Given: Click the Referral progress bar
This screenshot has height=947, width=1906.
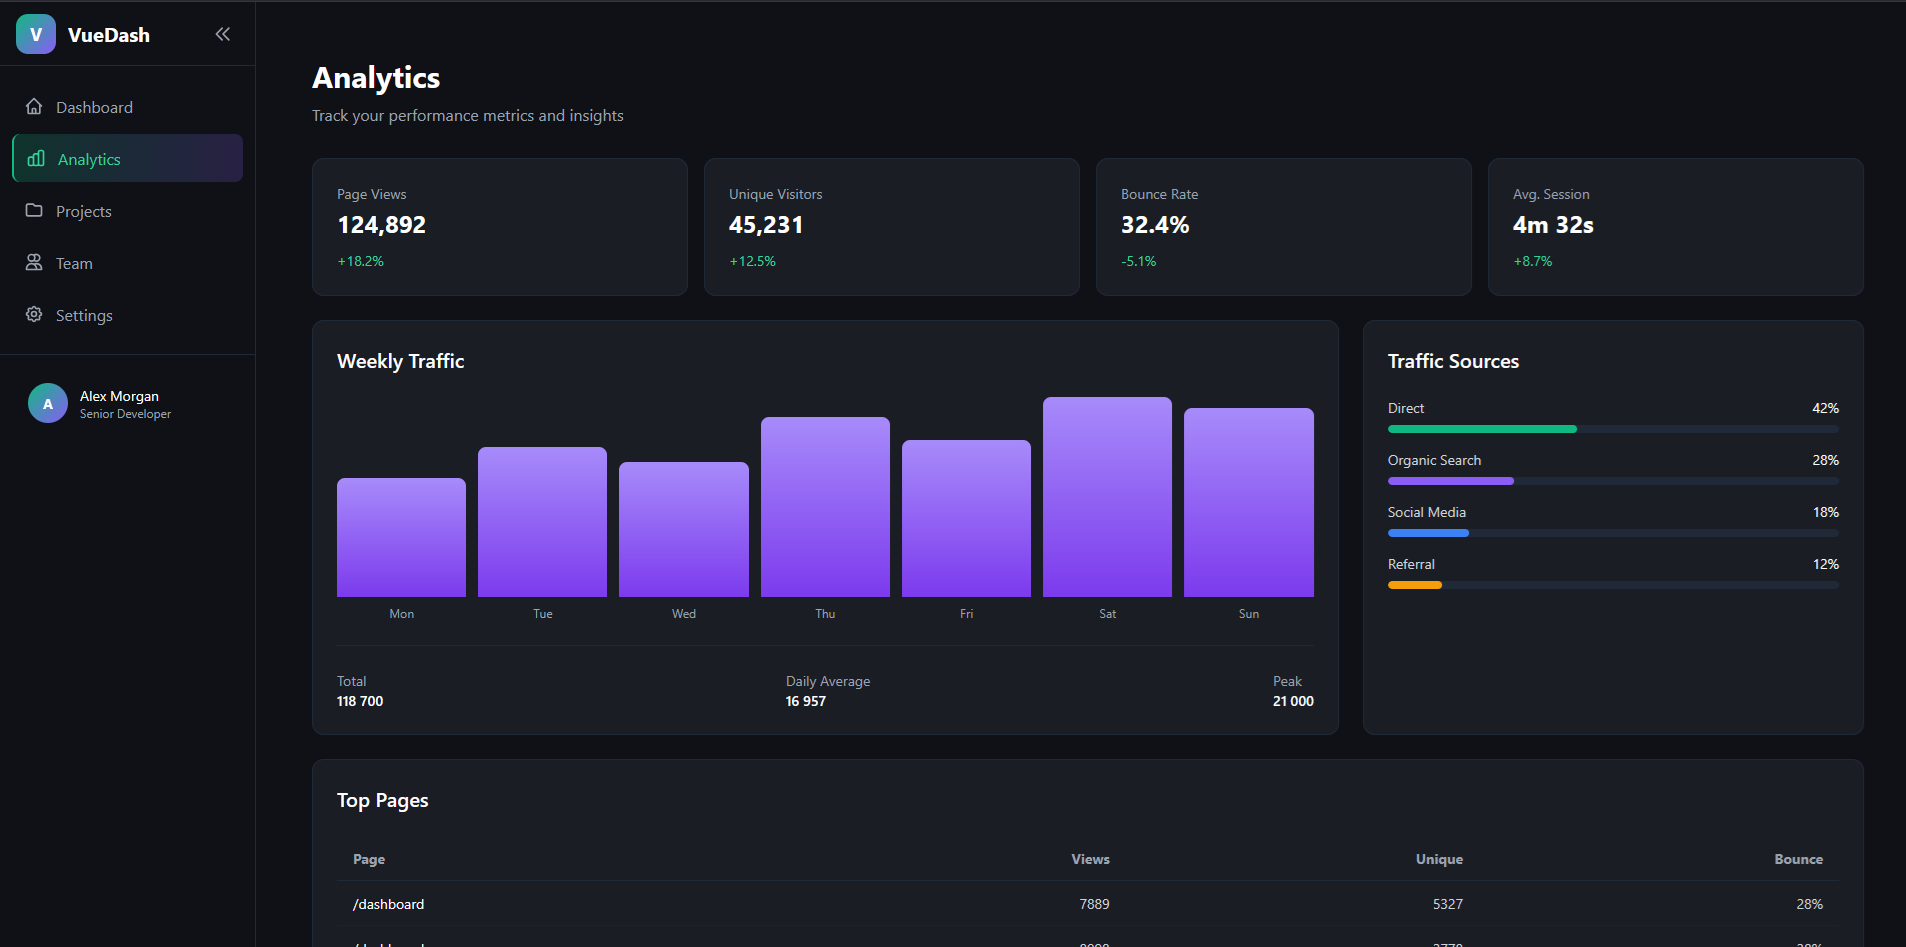Looking at the screenshot, I should 1613,585.
